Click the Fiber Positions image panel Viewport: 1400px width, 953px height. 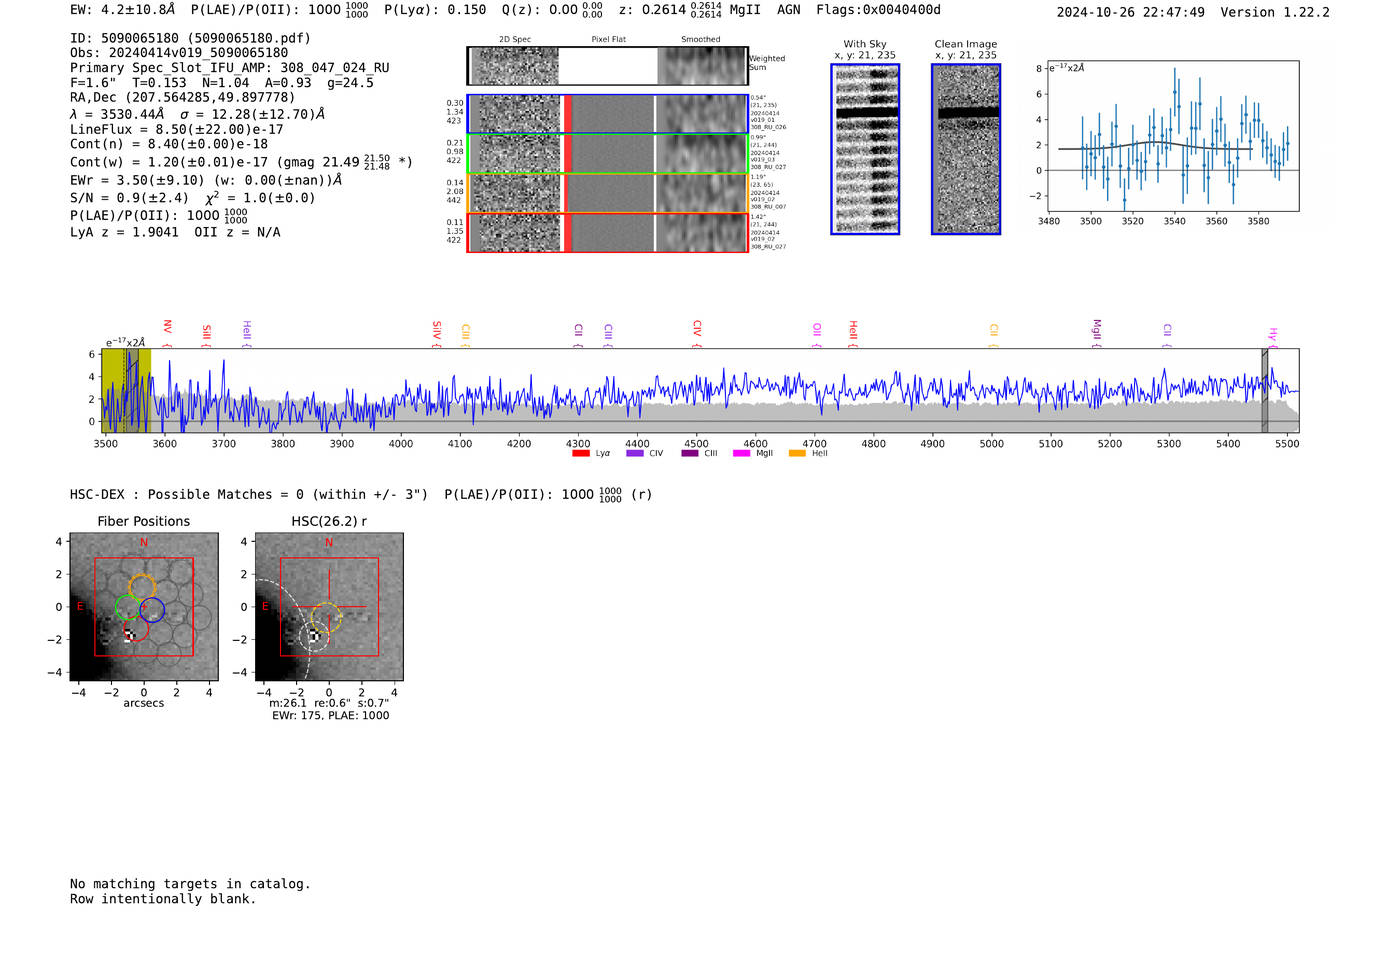(x=144, y=607)
